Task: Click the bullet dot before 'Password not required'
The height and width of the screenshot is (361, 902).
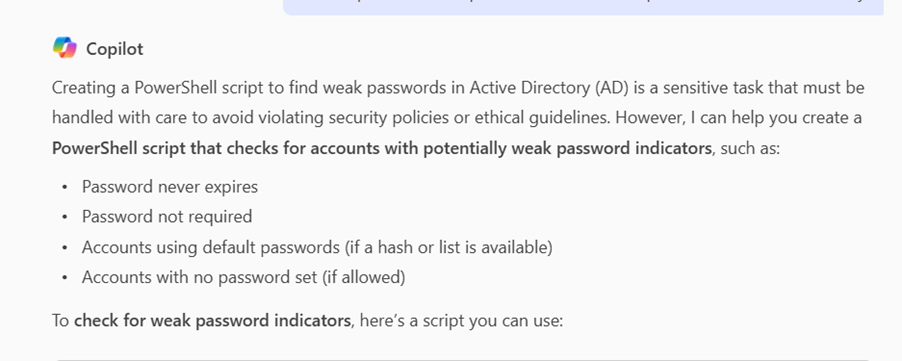Action: [65, 217]
